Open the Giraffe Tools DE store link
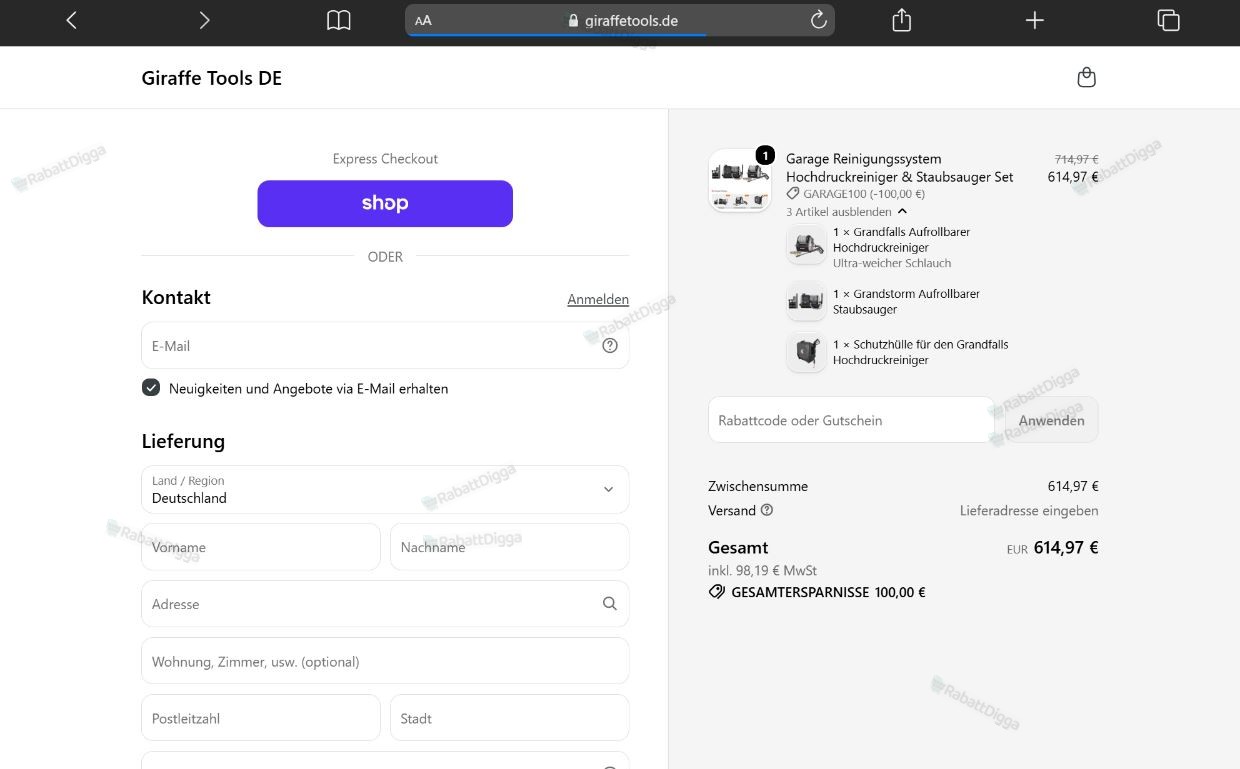Screen dimensions: 1240x769 pos(212,78)
